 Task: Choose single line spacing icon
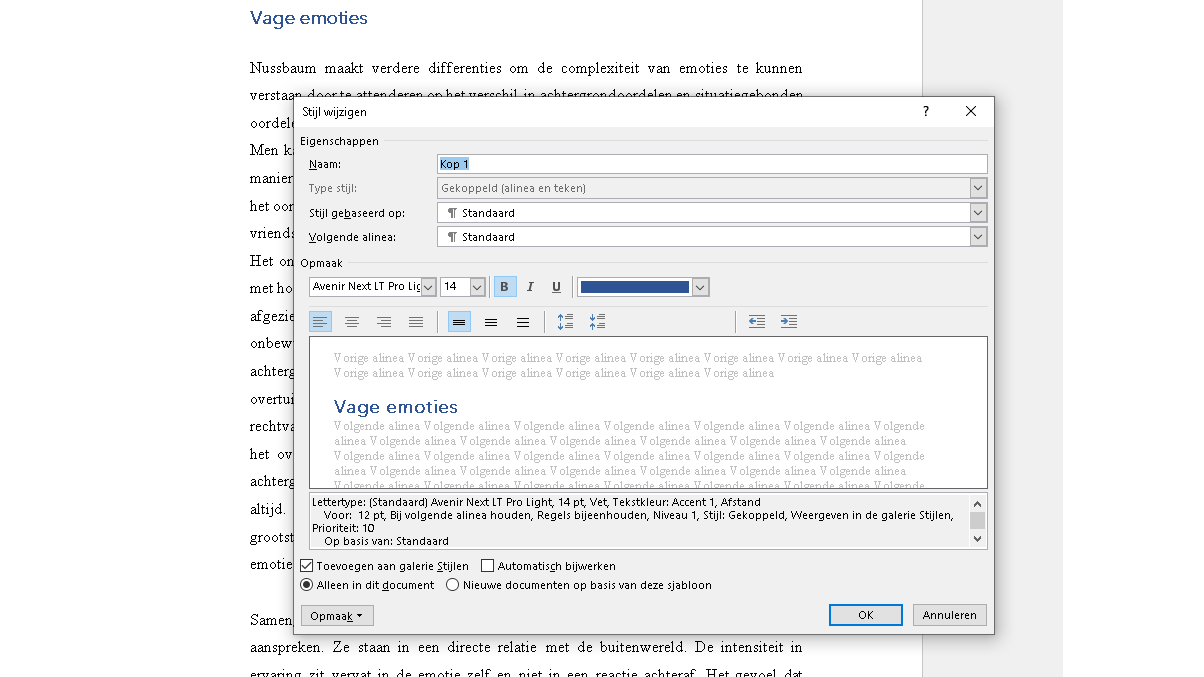coord(459,322)
